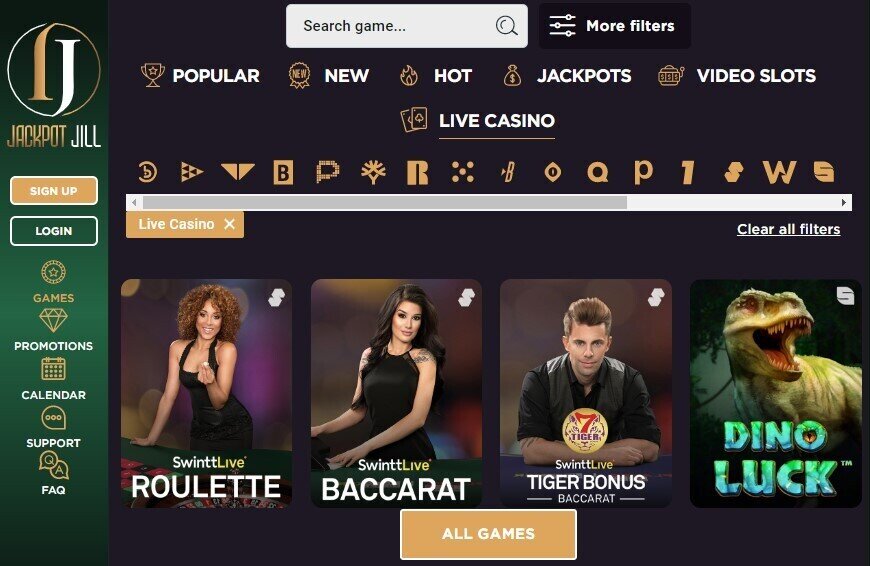The height and width of the screenshot is (566, 870).
Task: Open Support chat bubble icon
Action: pyautogui.click(x=54, y=418)
